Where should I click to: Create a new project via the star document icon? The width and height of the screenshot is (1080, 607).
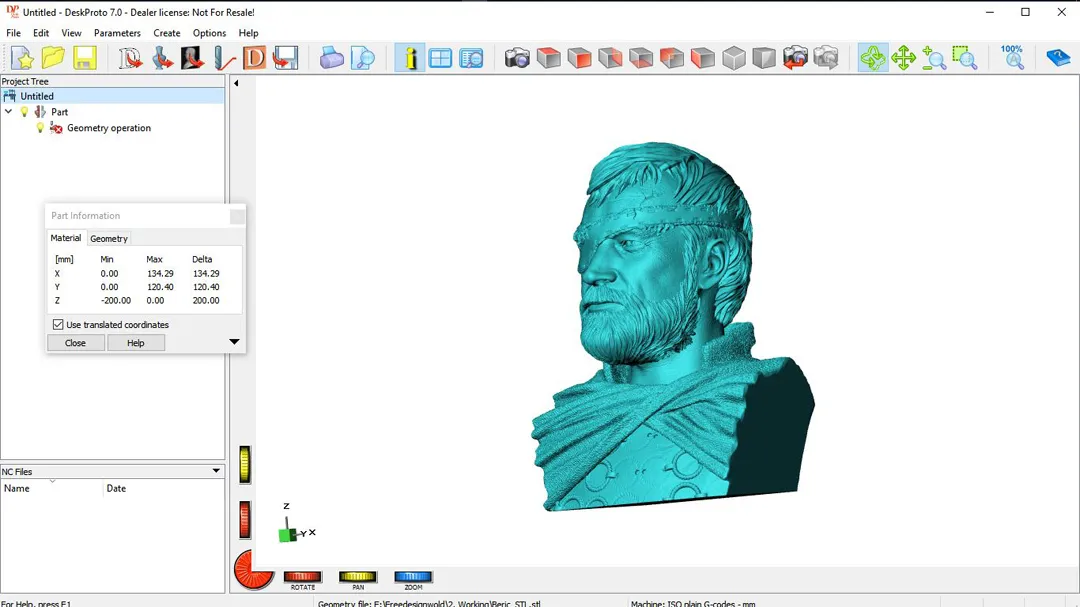coord(22,58)
